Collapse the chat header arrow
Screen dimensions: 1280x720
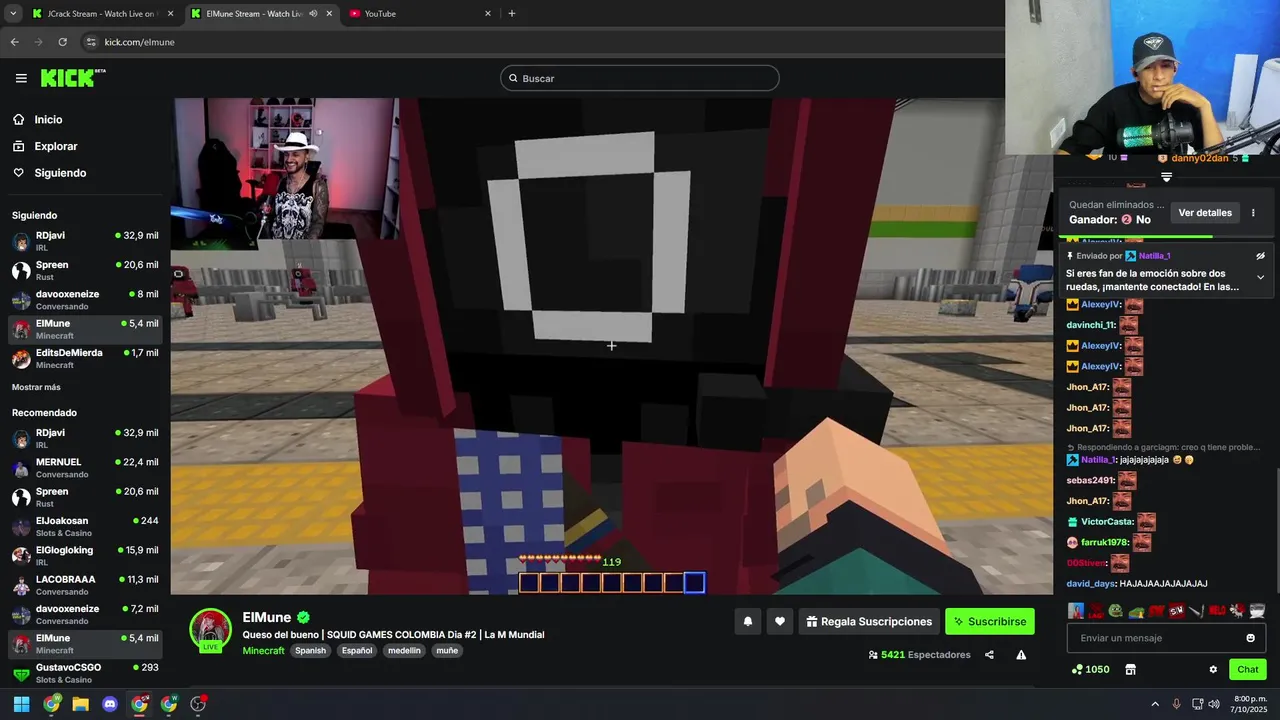(1166, 177)
